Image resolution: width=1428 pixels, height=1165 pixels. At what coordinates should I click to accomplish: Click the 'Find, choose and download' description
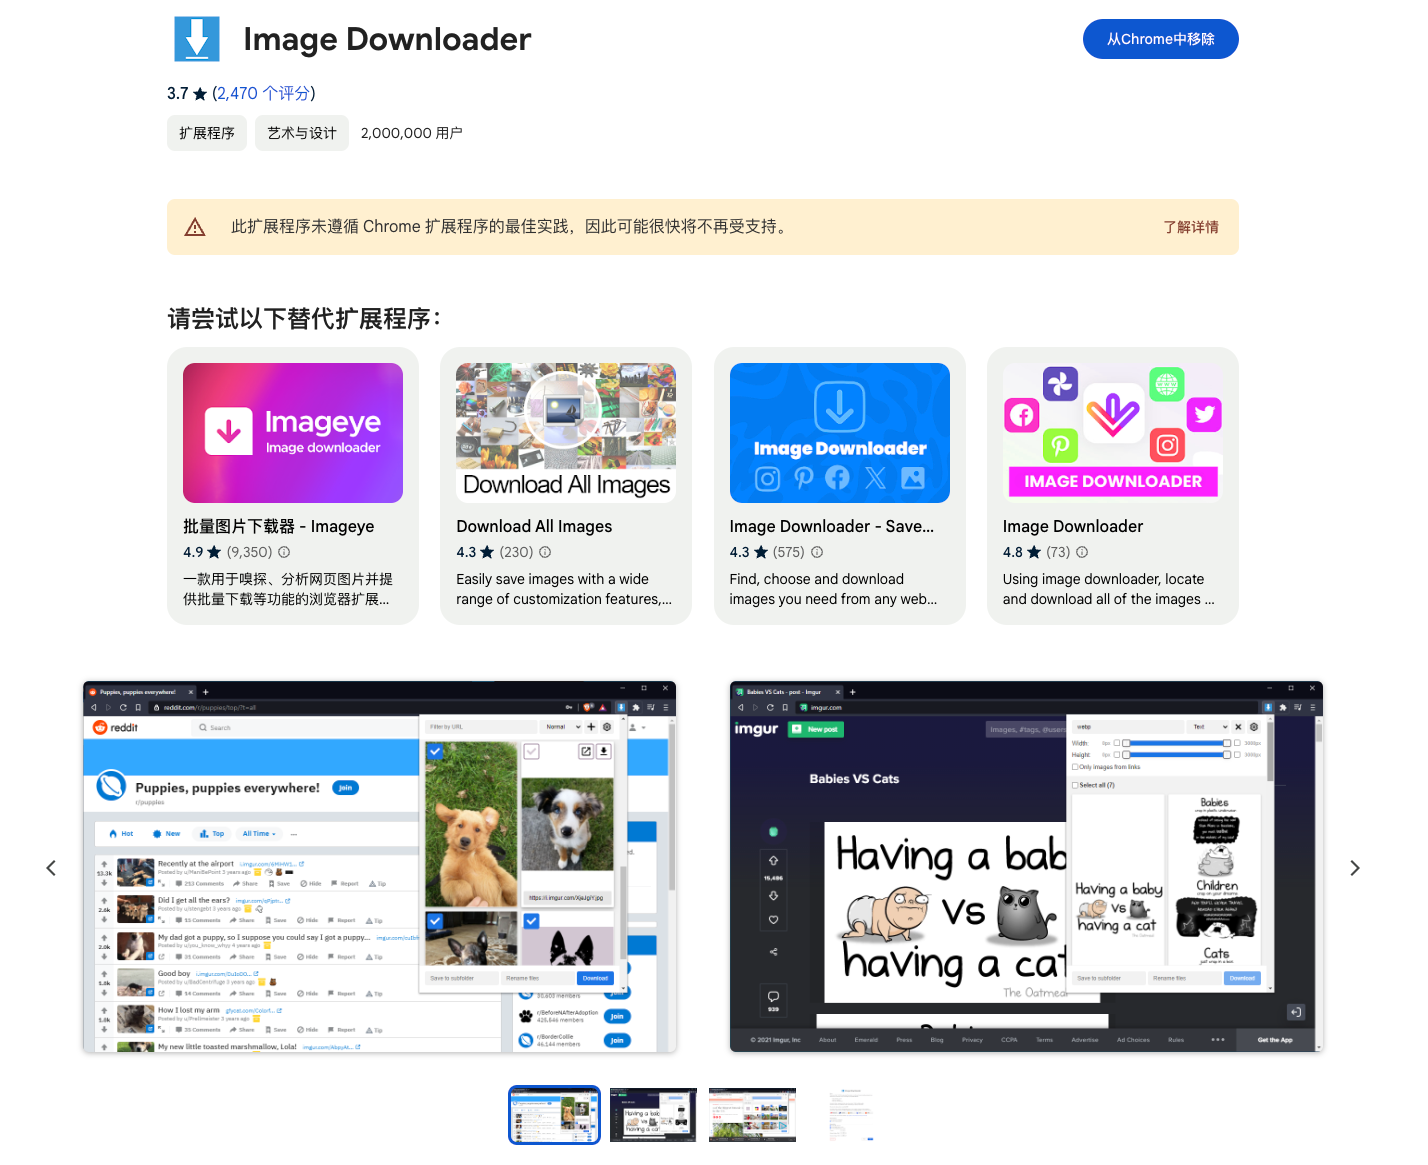833,589
